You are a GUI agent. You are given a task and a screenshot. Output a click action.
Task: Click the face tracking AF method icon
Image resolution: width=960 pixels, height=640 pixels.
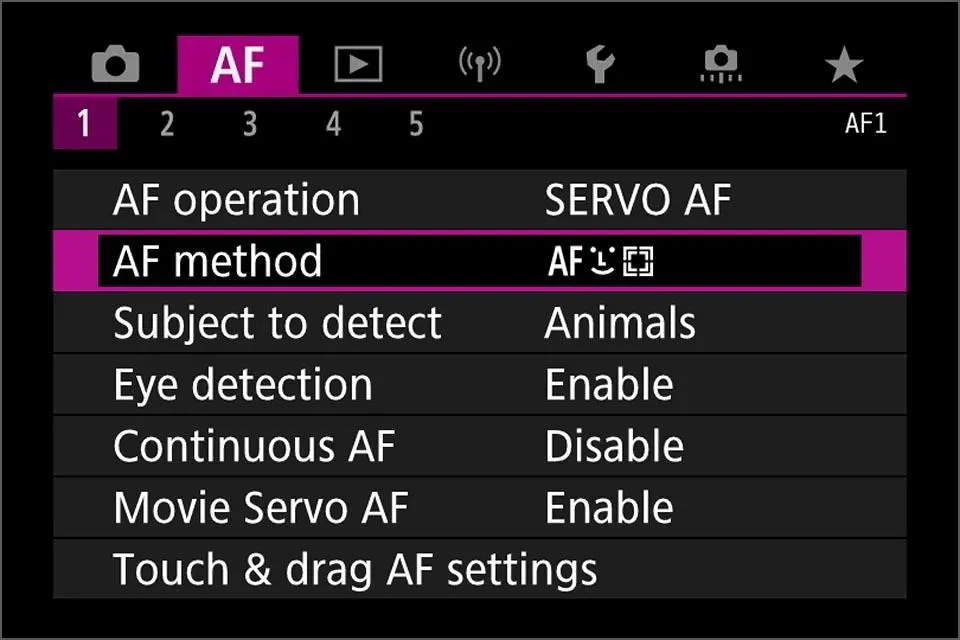point(600,260)
